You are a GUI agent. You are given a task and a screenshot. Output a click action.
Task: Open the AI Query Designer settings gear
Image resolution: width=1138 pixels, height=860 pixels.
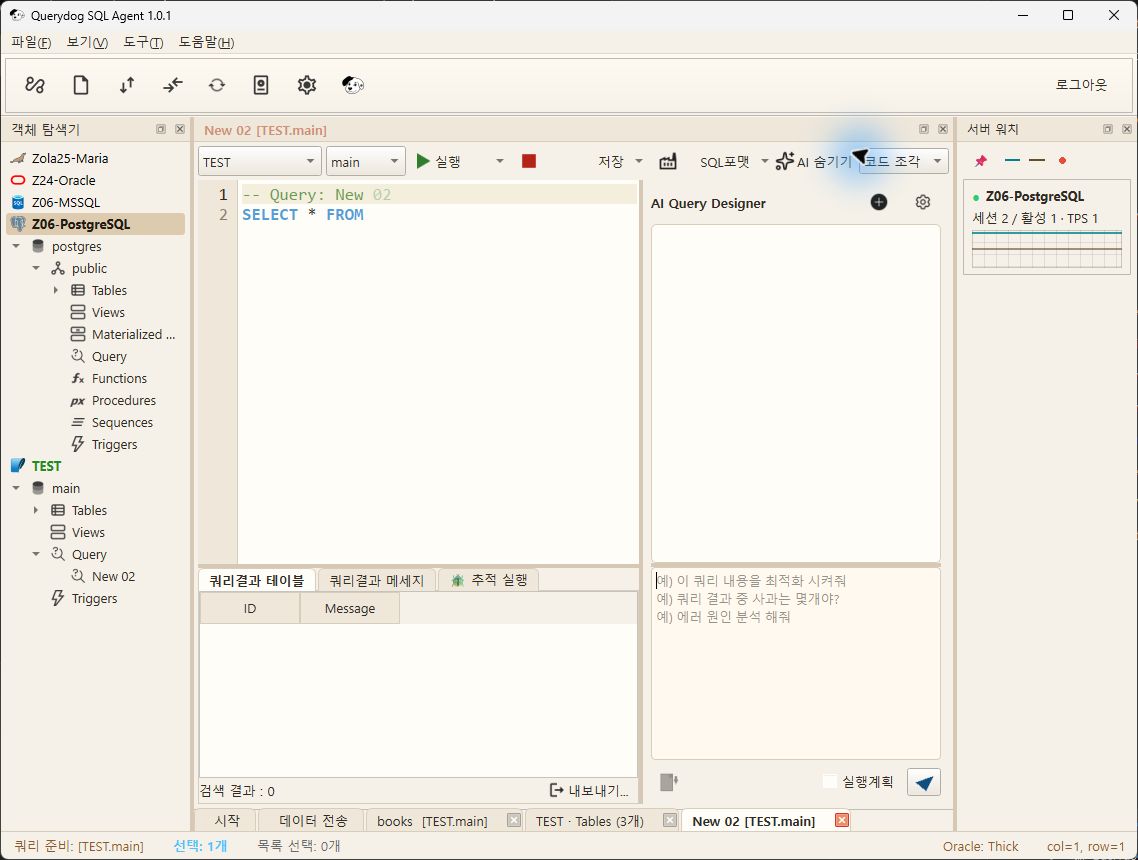click(x=922, y=202)
